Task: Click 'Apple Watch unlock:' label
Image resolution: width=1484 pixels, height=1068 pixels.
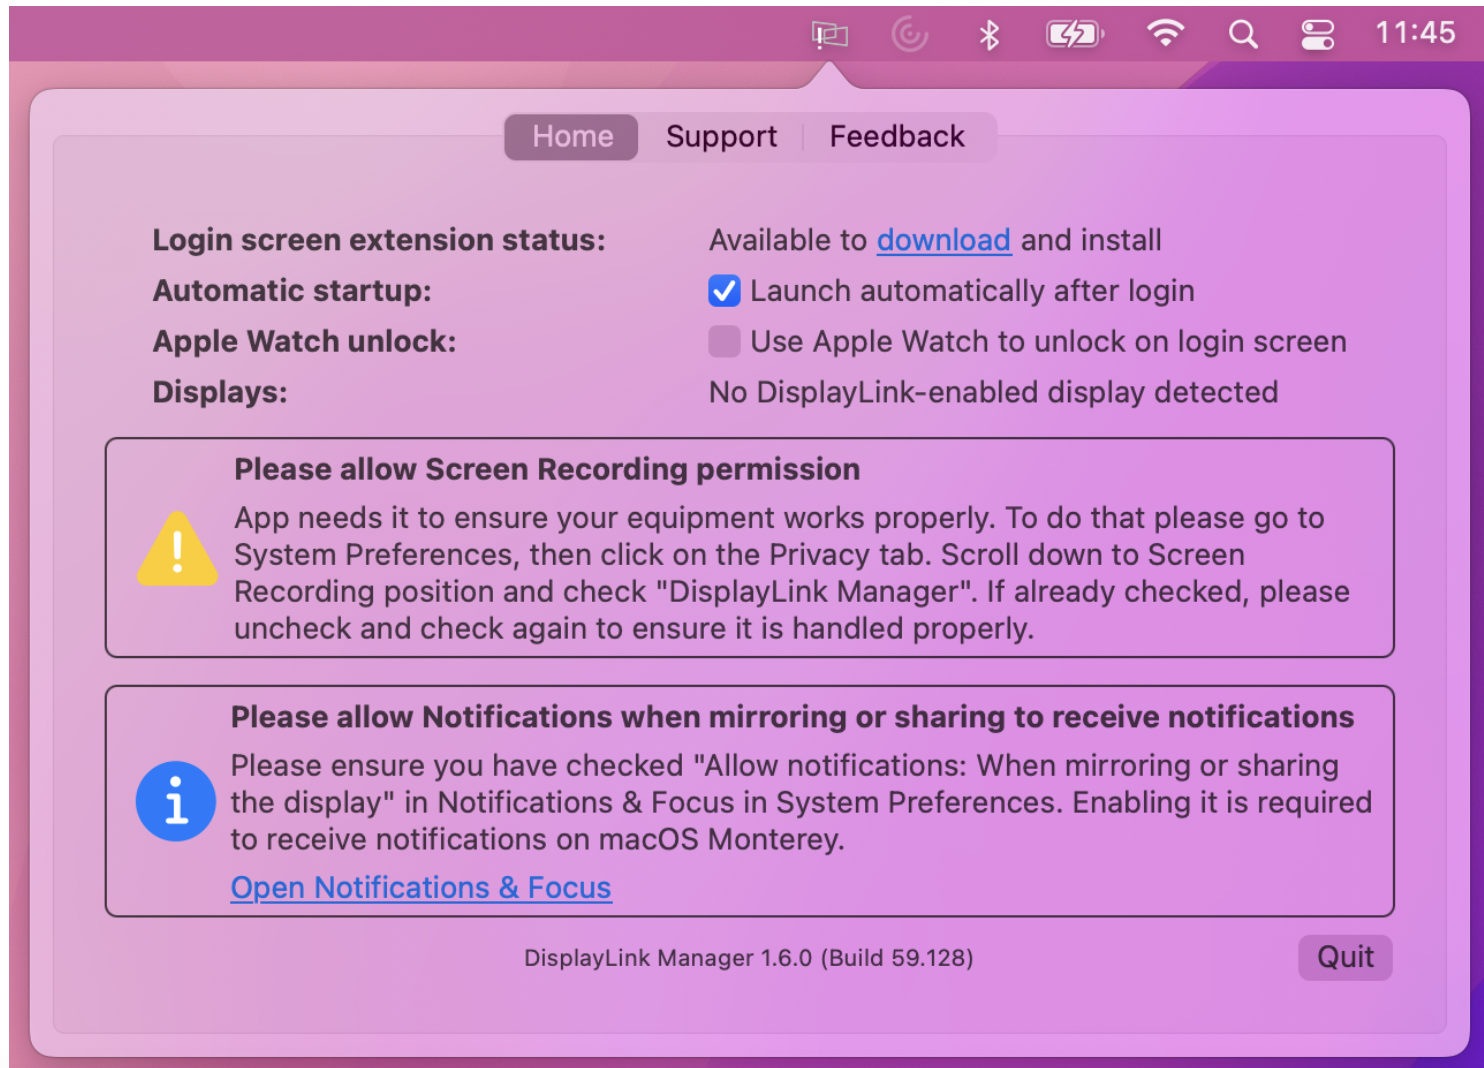Action: (304, 342)
